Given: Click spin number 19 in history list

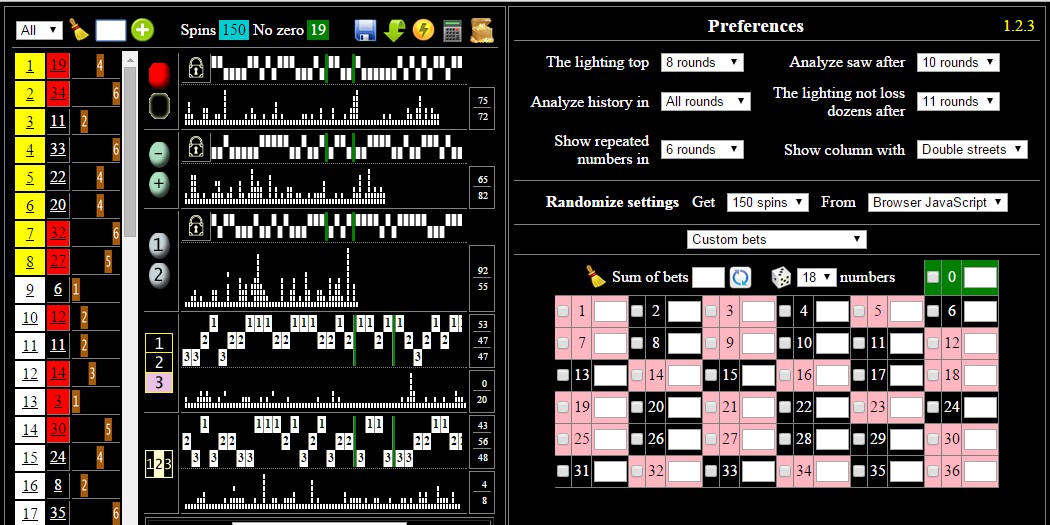Looking at the screenshot, I should point(58,66).
